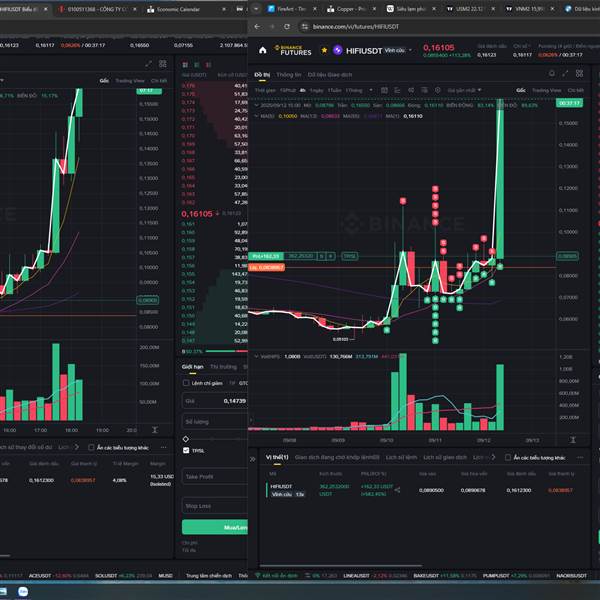
Task: Collapse the Vol indicator legend chevron
Action: click(256, 356)
